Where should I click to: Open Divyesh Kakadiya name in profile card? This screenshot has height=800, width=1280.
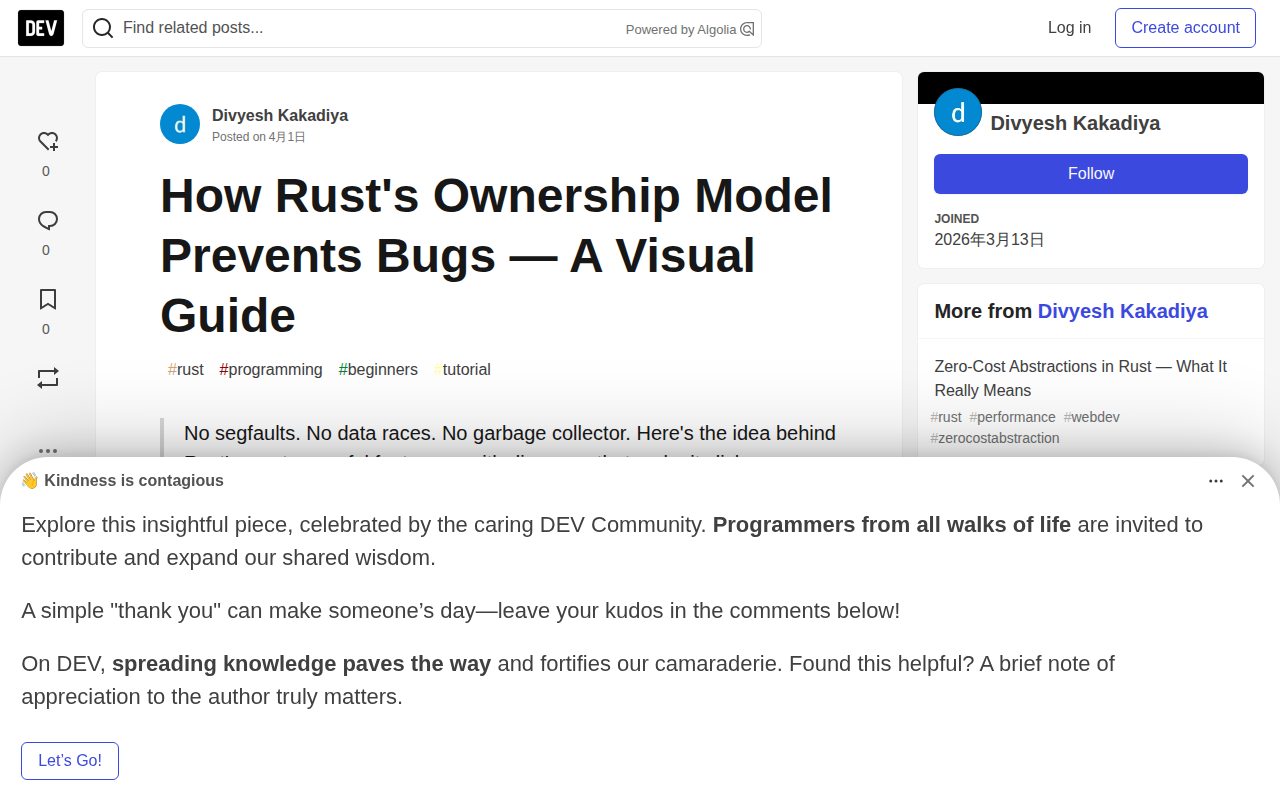tap(1075, 123)
